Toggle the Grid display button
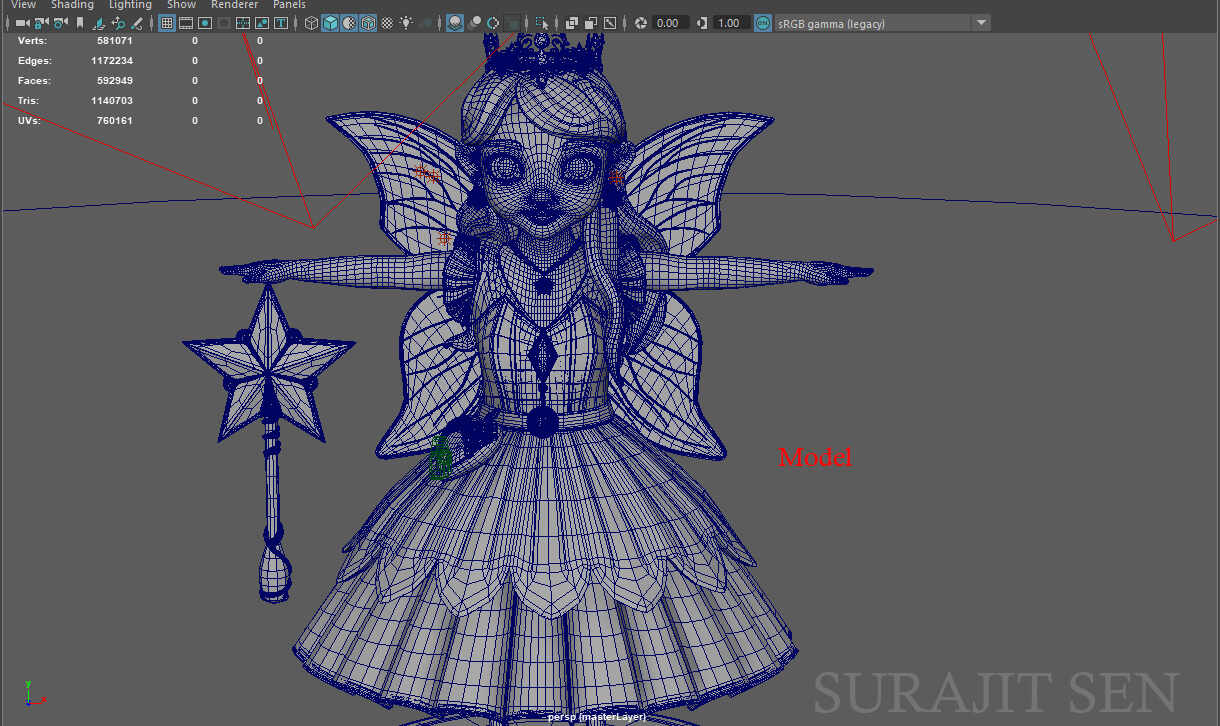The image size is (1220, 726). (x=167, y=22)
